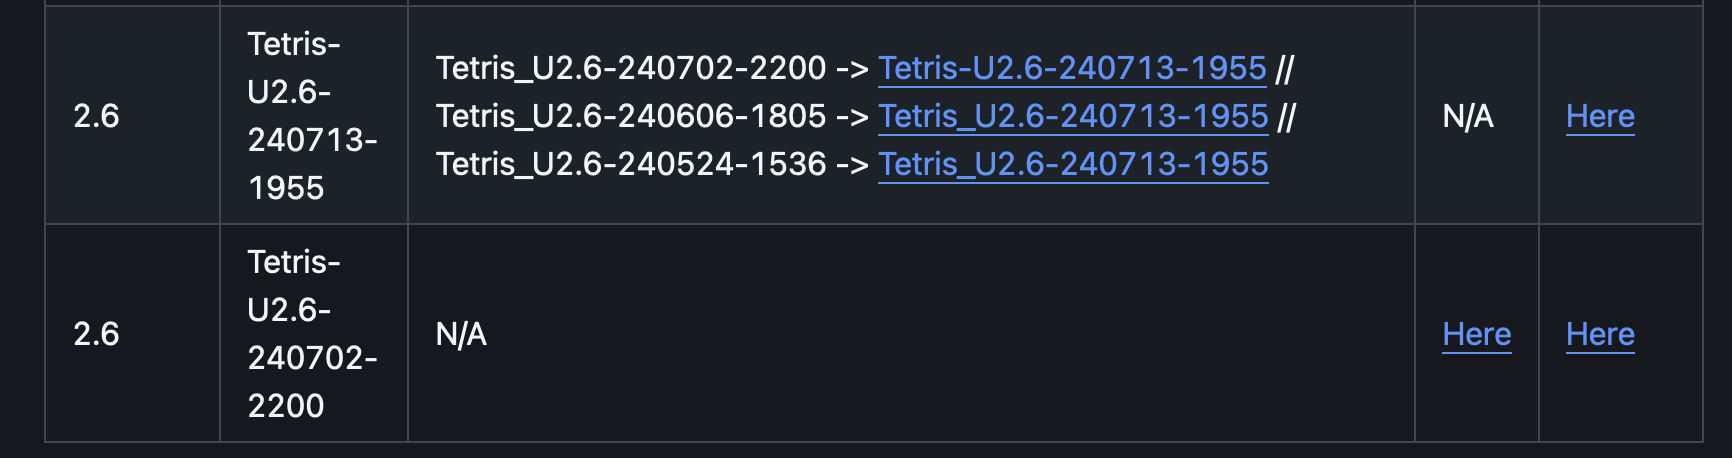Click the // separator ending the first update line

pos(1285,68)
